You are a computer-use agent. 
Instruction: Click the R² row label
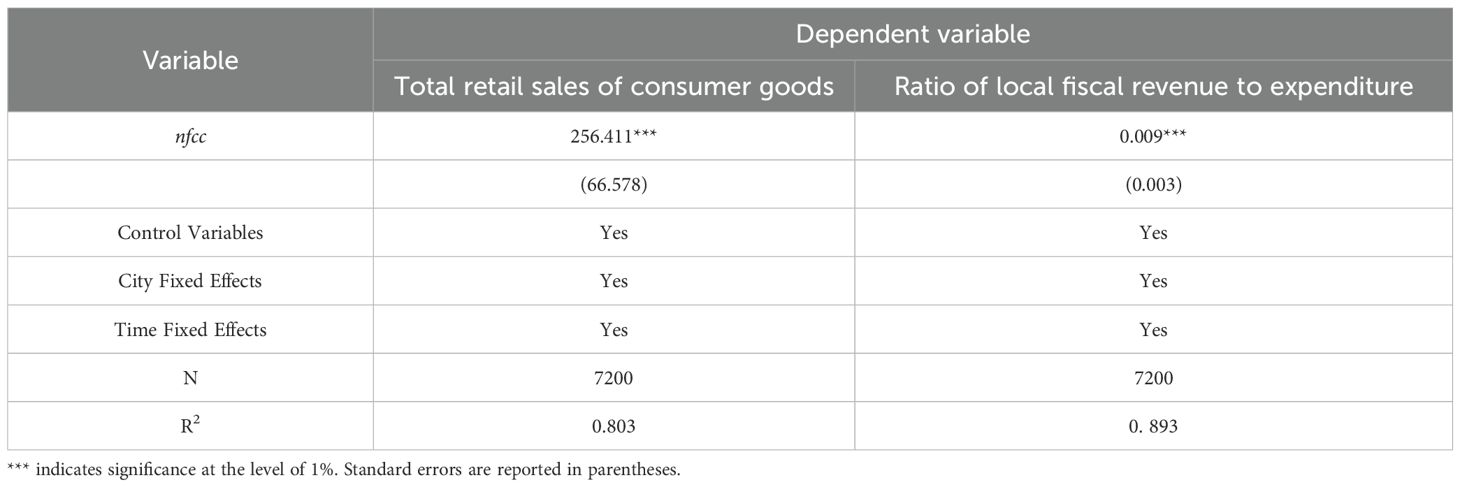190,425
